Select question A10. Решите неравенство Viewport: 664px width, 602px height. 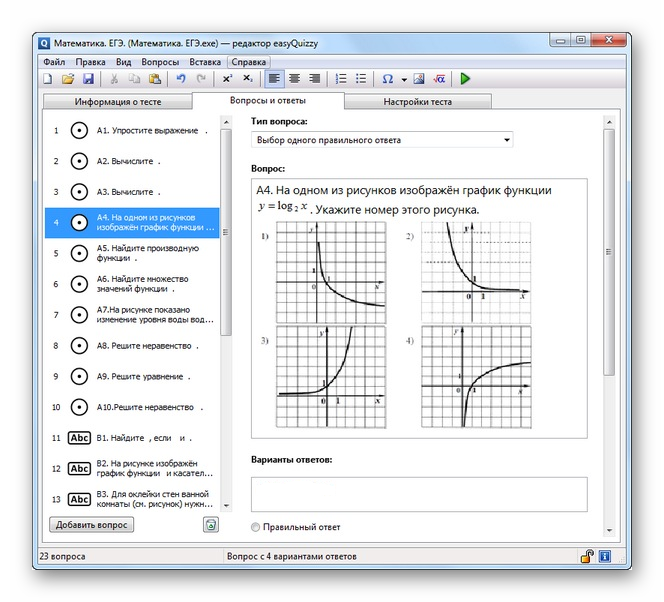132,407
